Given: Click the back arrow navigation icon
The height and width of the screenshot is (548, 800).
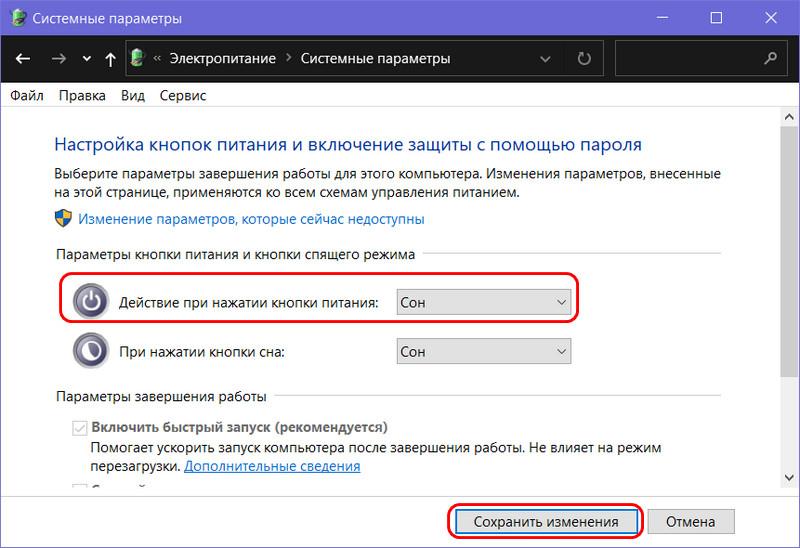Looking at the screenshot, I should pyautogui.click(x=22, y=59).
